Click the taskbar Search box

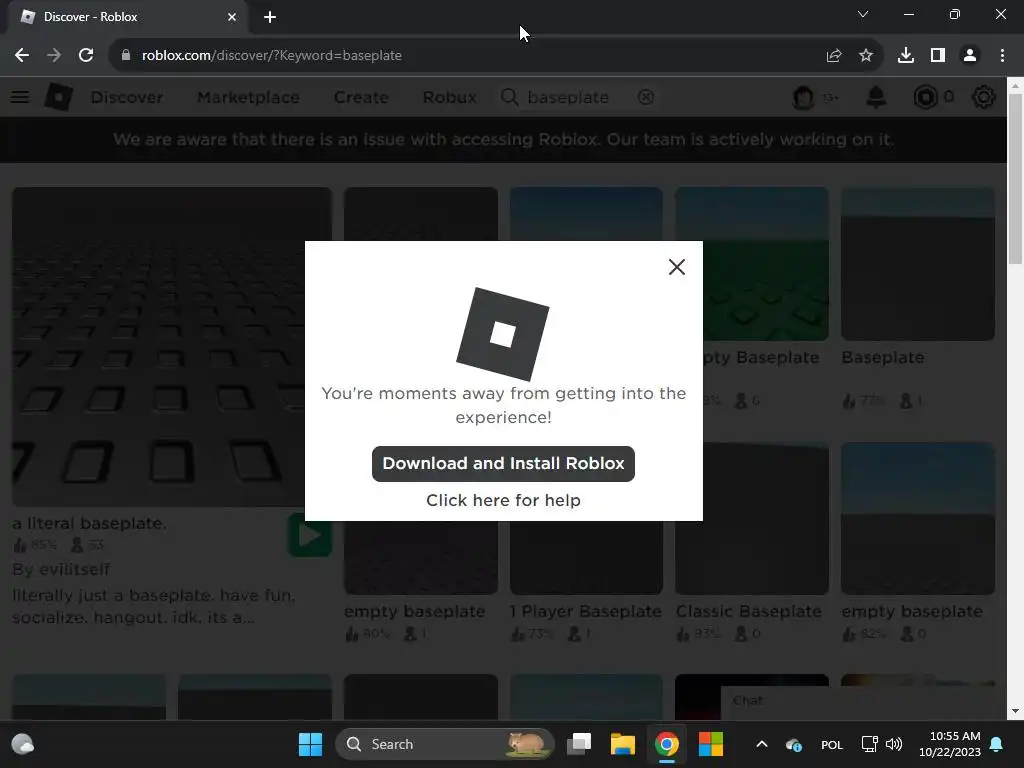(445, 744)
